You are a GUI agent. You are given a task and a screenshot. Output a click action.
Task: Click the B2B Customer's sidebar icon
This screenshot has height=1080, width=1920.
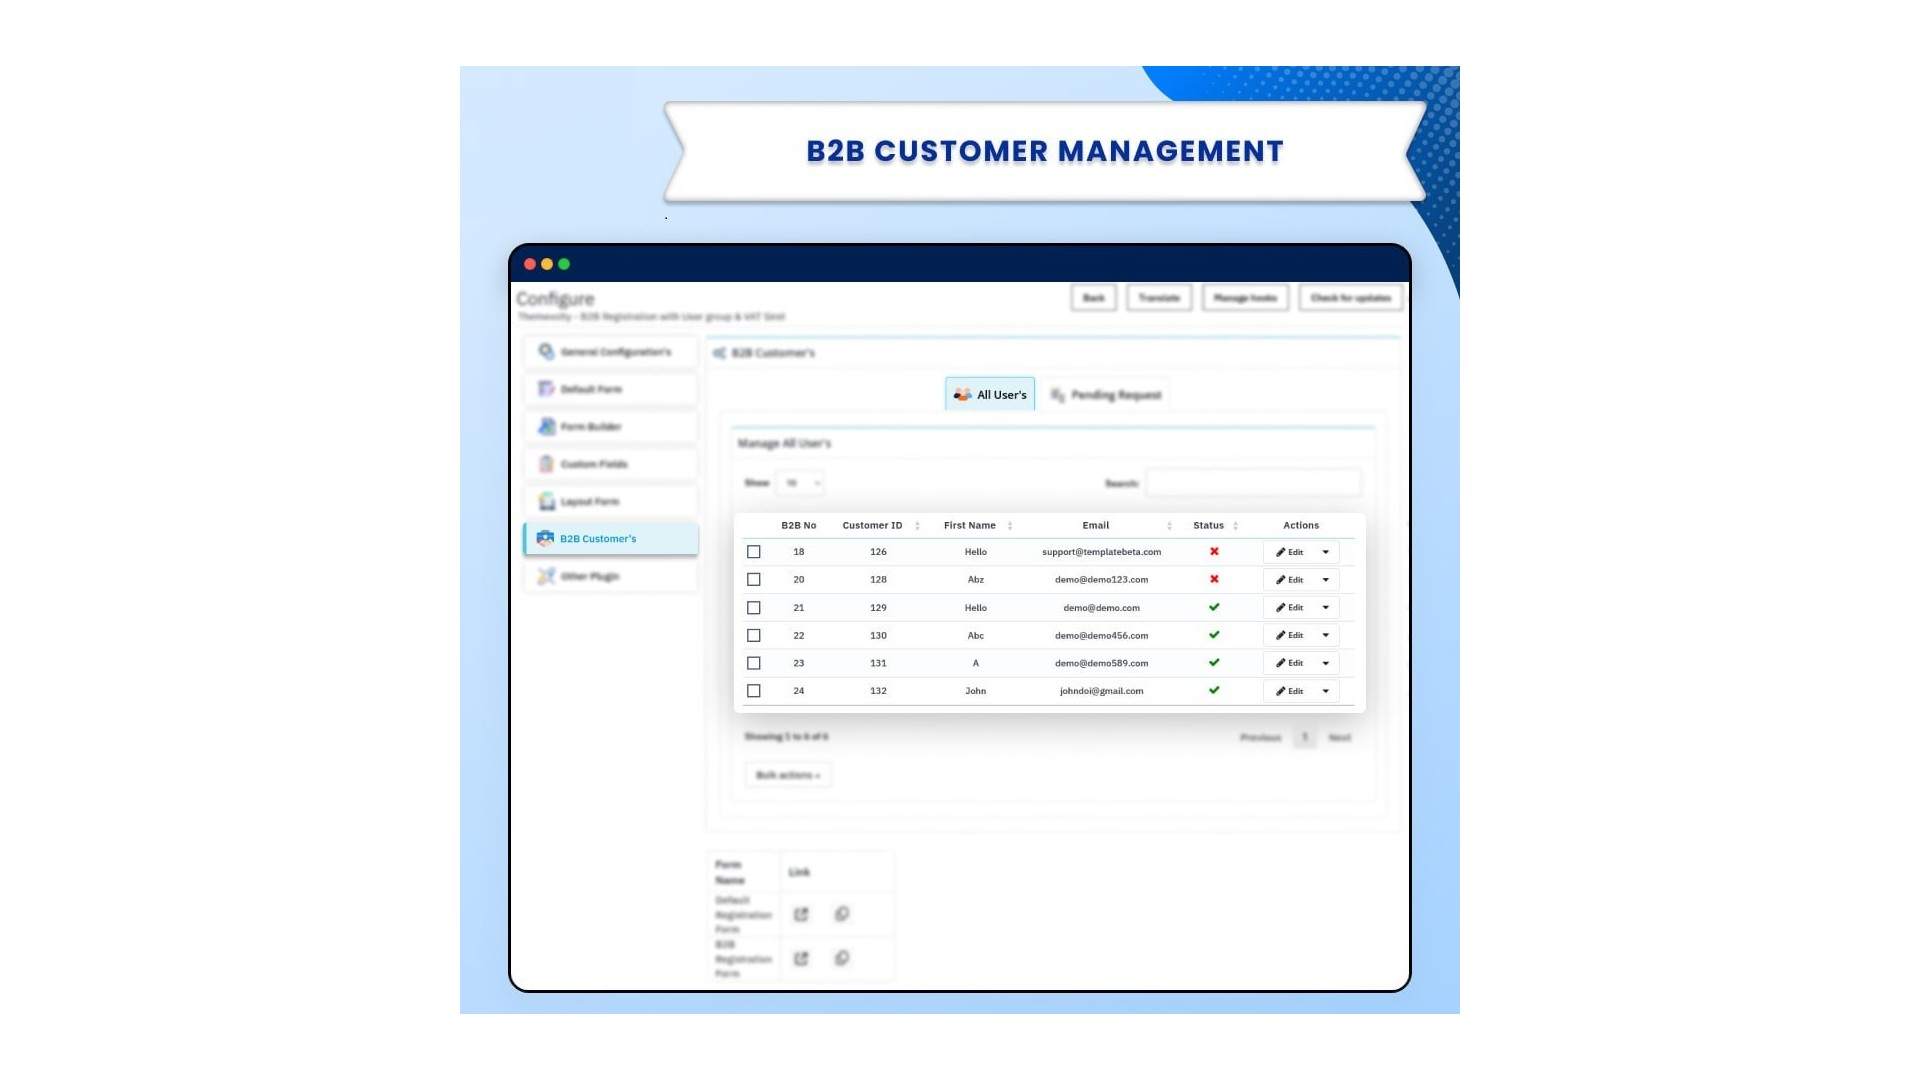click(x=545, y=538)
